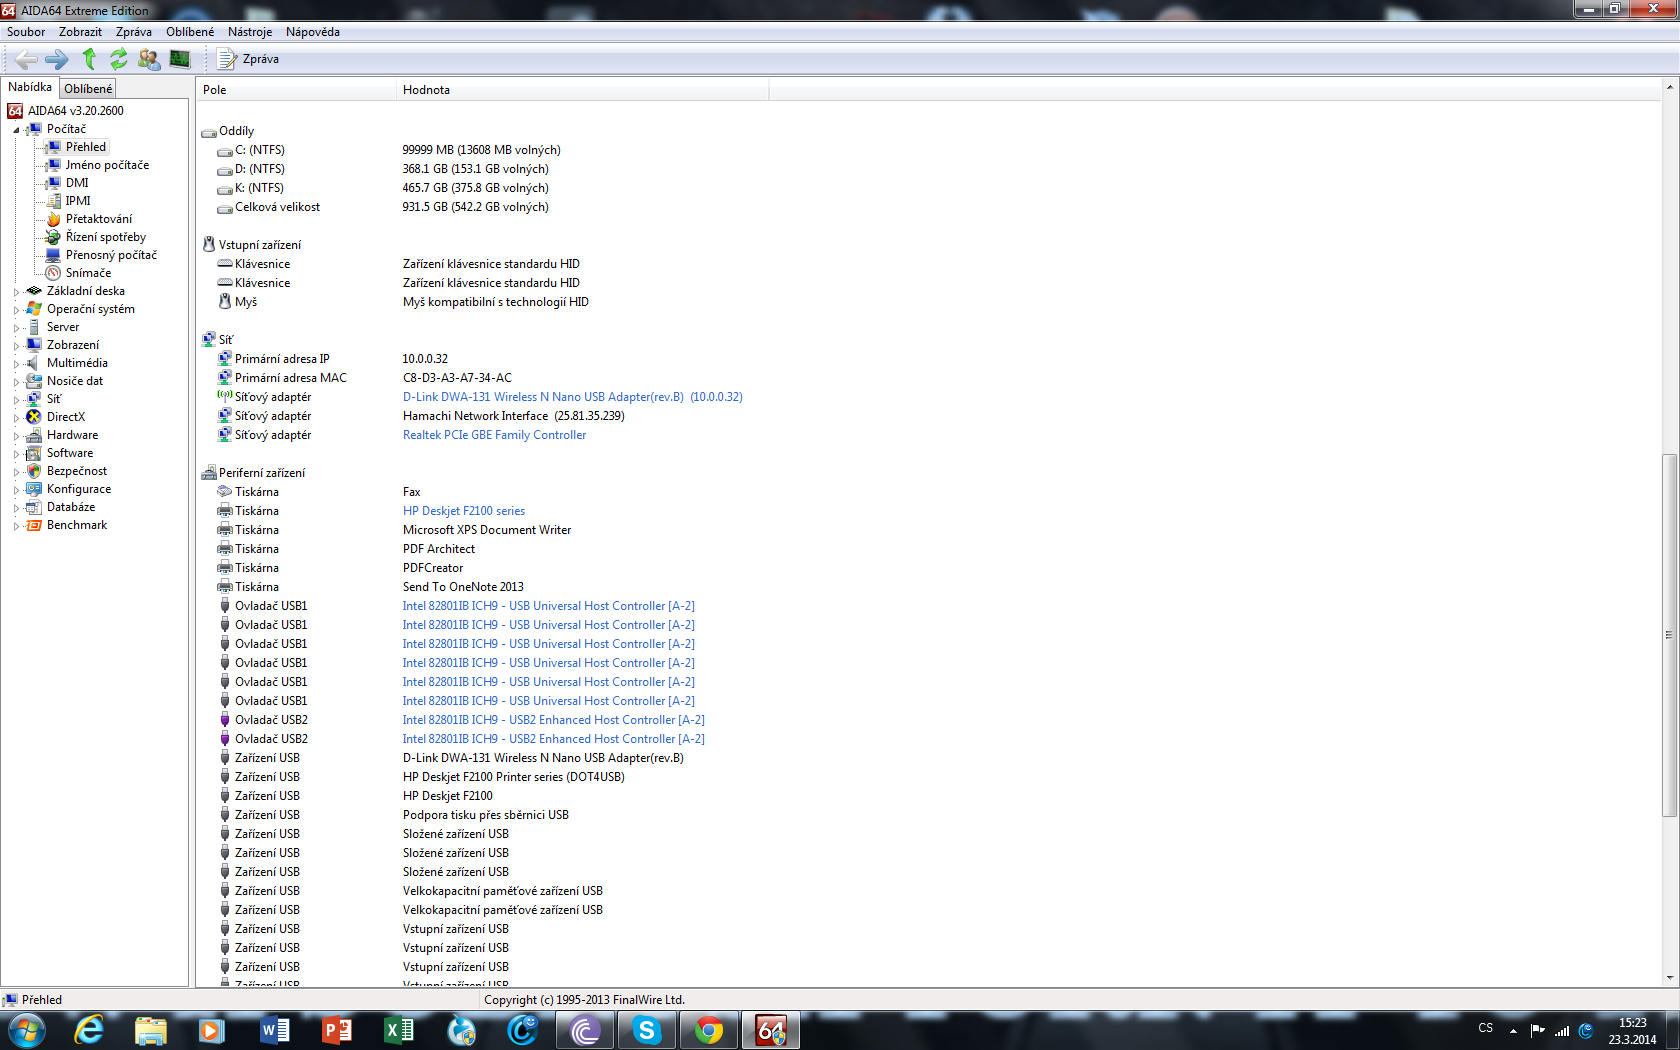
Task: Collapse the Počítač tree node
Action: pyautogui.click(x=17, y=130)
